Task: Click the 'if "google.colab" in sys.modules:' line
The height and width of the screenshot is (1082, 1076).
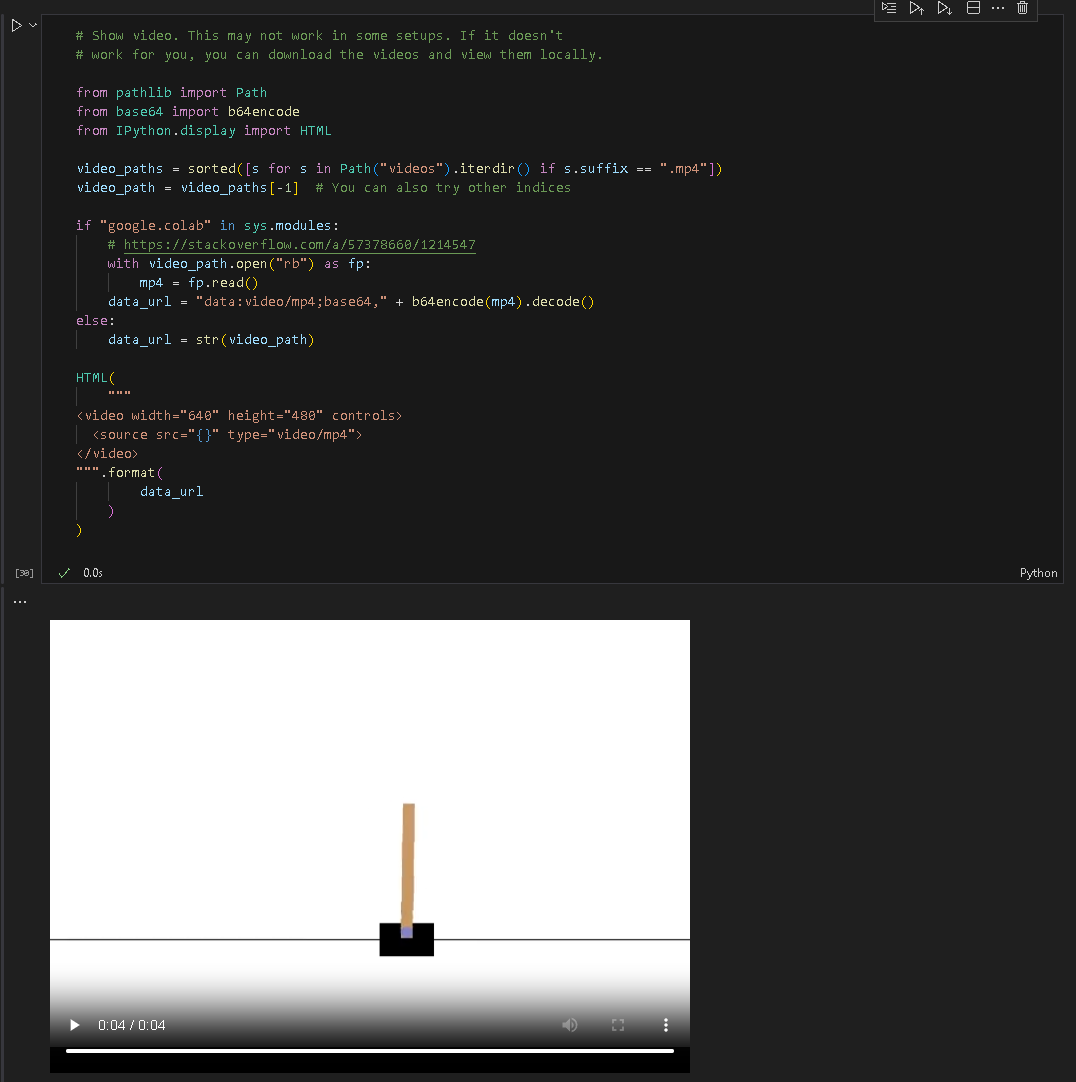Action: pyautogui.click(x=207, y=226)
